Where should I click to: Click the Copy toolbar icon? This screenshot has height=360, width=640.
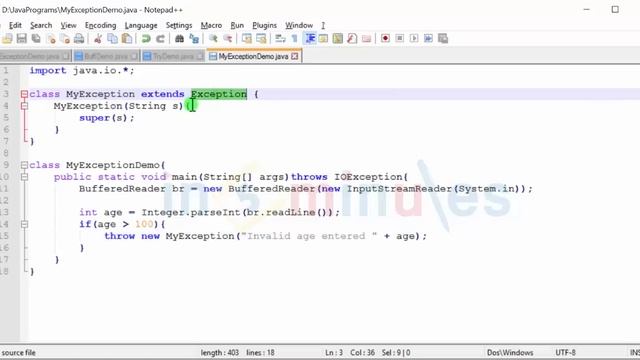point(112,39)
